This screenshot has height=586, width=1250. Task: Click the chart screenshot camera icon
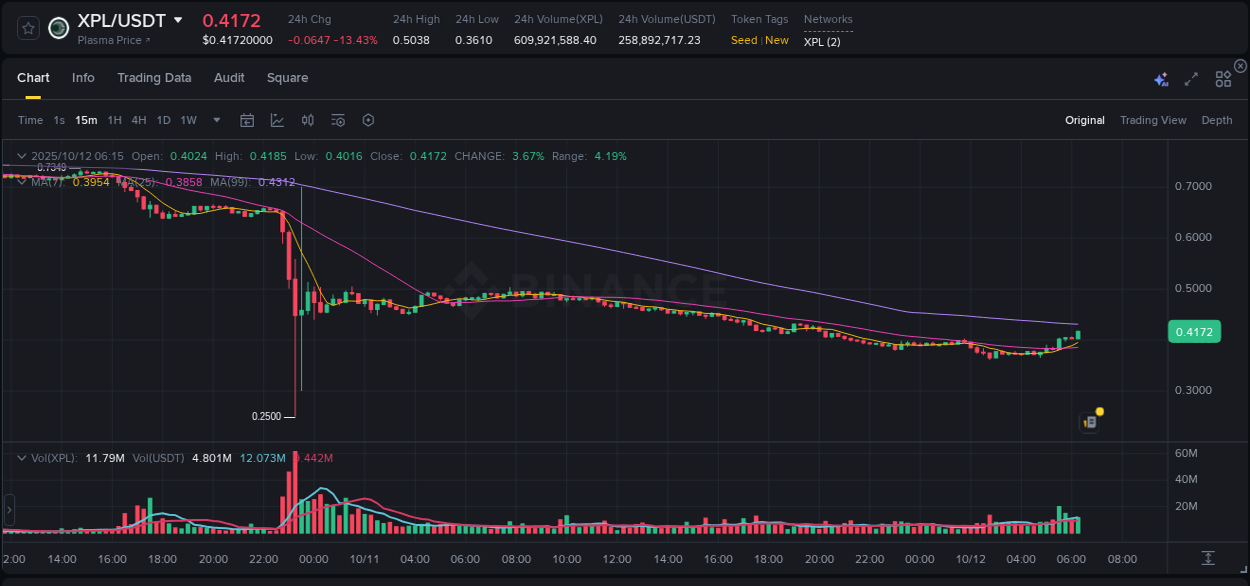tap(1089, 421)
